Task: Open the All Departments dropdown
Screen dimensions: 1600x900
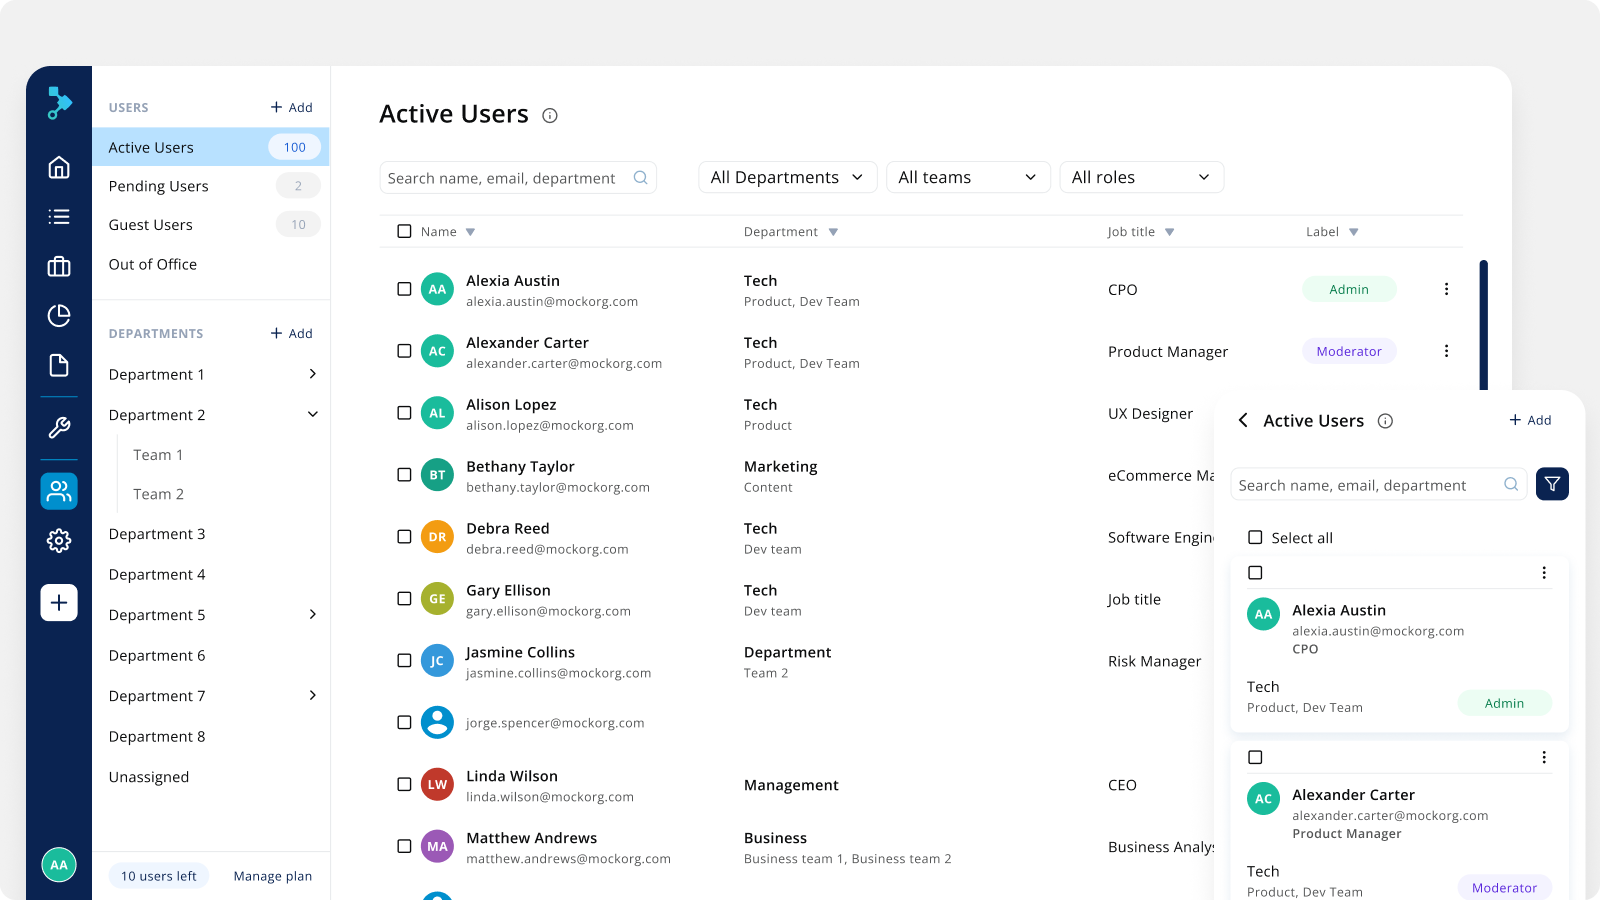Action: tap(787, 177)
